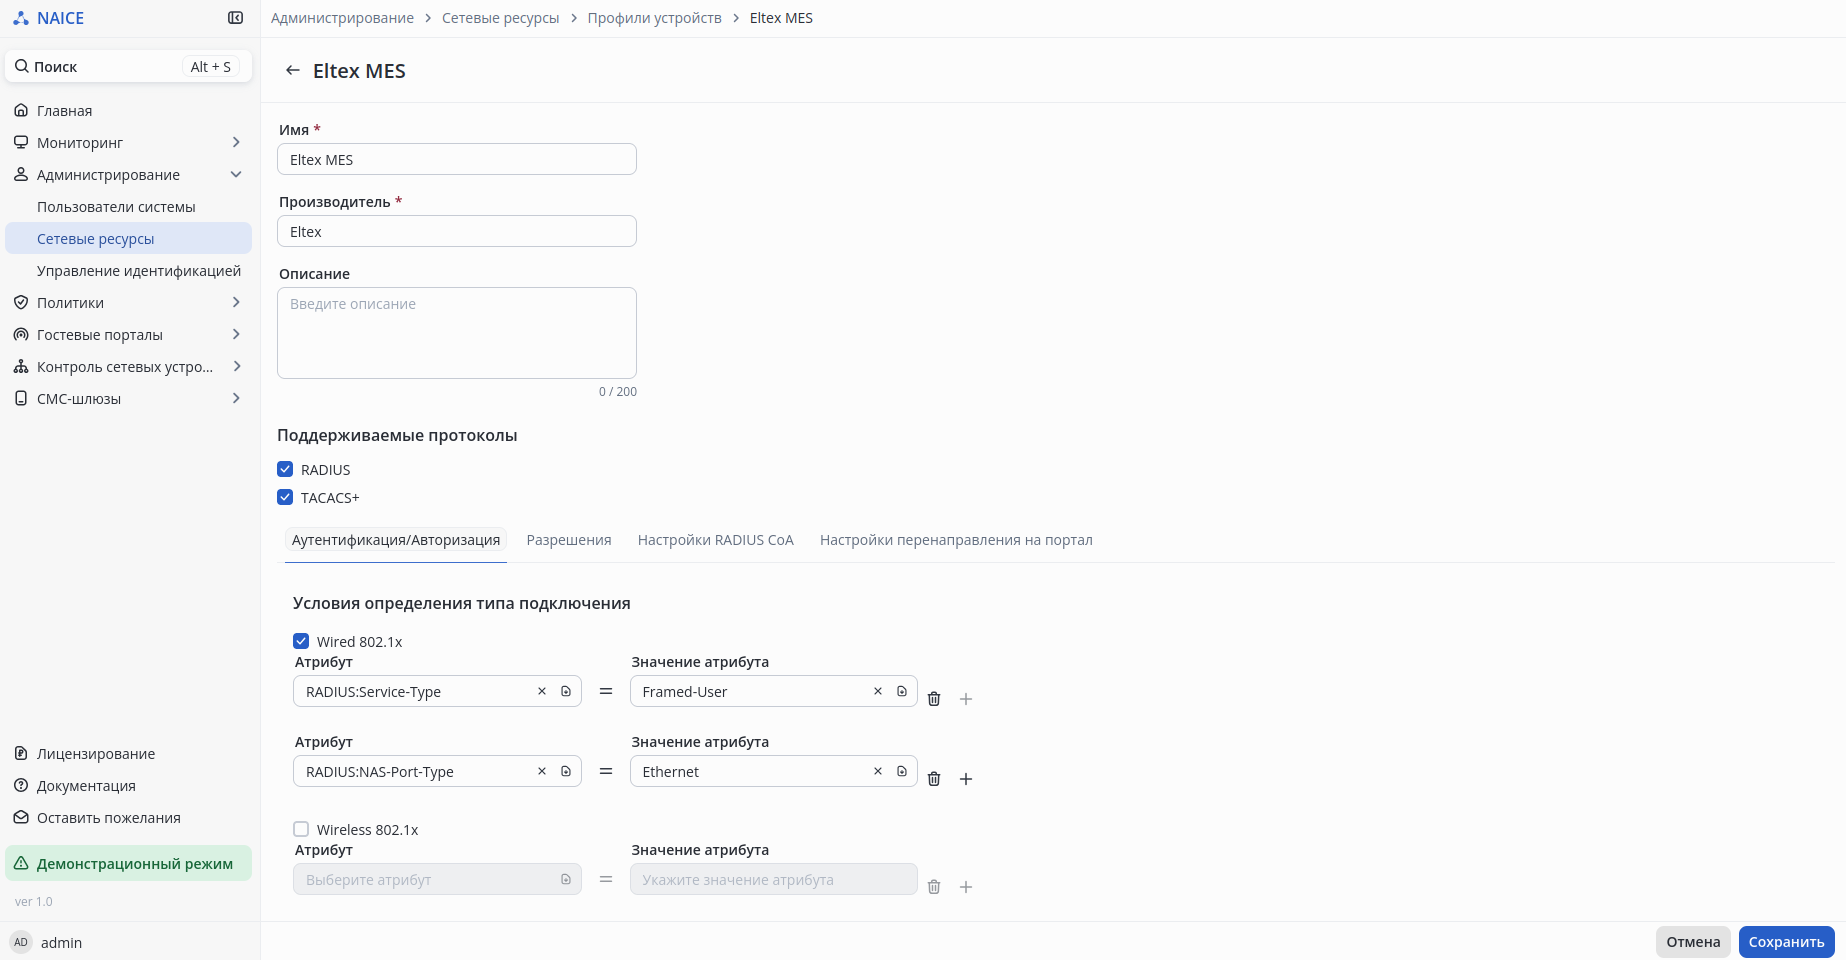Screen dimensions: 1846x960
Task: Open the Настройки RADIUS CoA tab
Action: (715, 540)
